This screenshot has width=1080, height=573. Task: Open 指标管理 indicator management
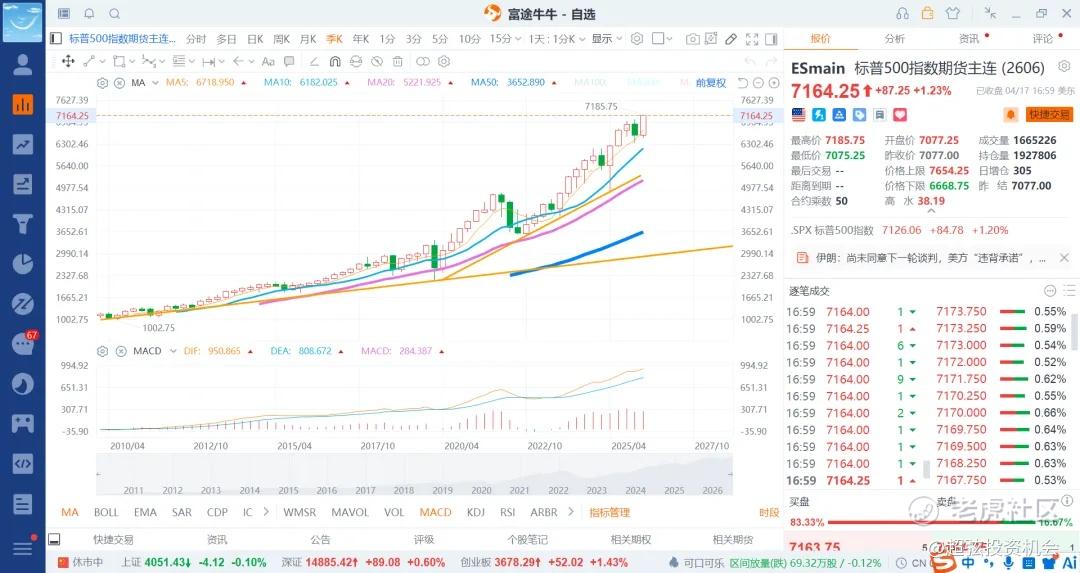610,512
